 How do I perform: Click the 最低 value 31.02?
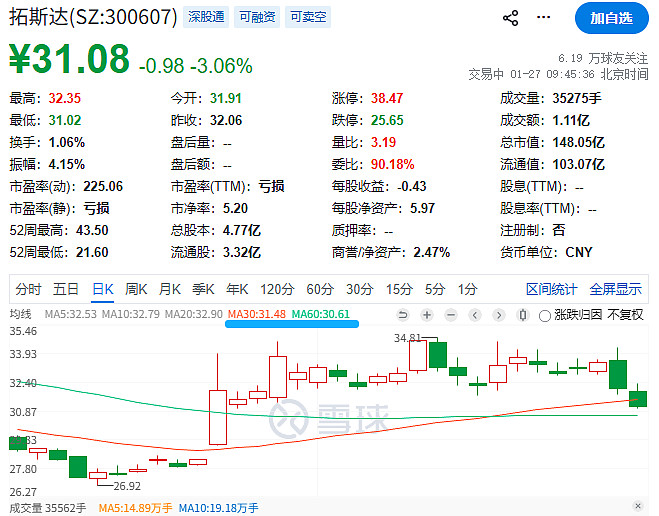[64, 120]
